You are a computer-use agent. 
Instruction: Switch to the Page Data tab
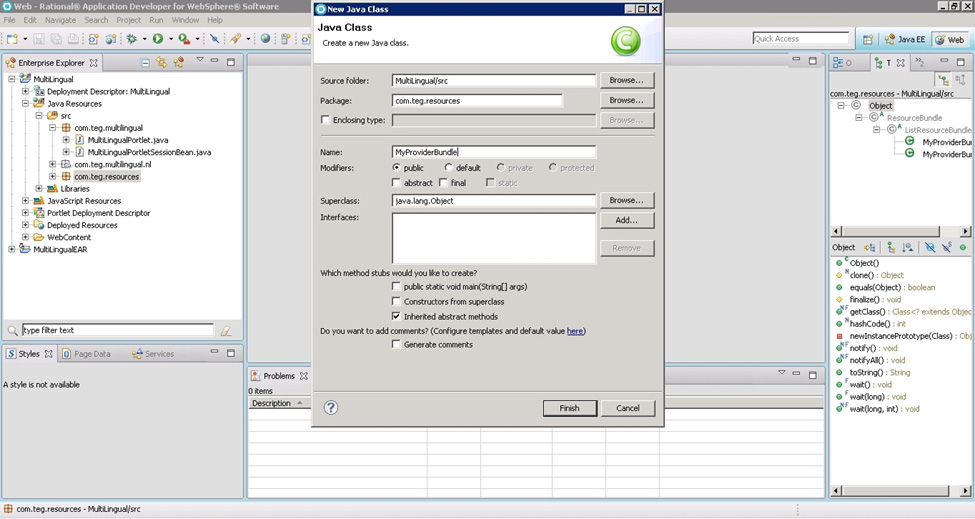(x=92, y=354)
